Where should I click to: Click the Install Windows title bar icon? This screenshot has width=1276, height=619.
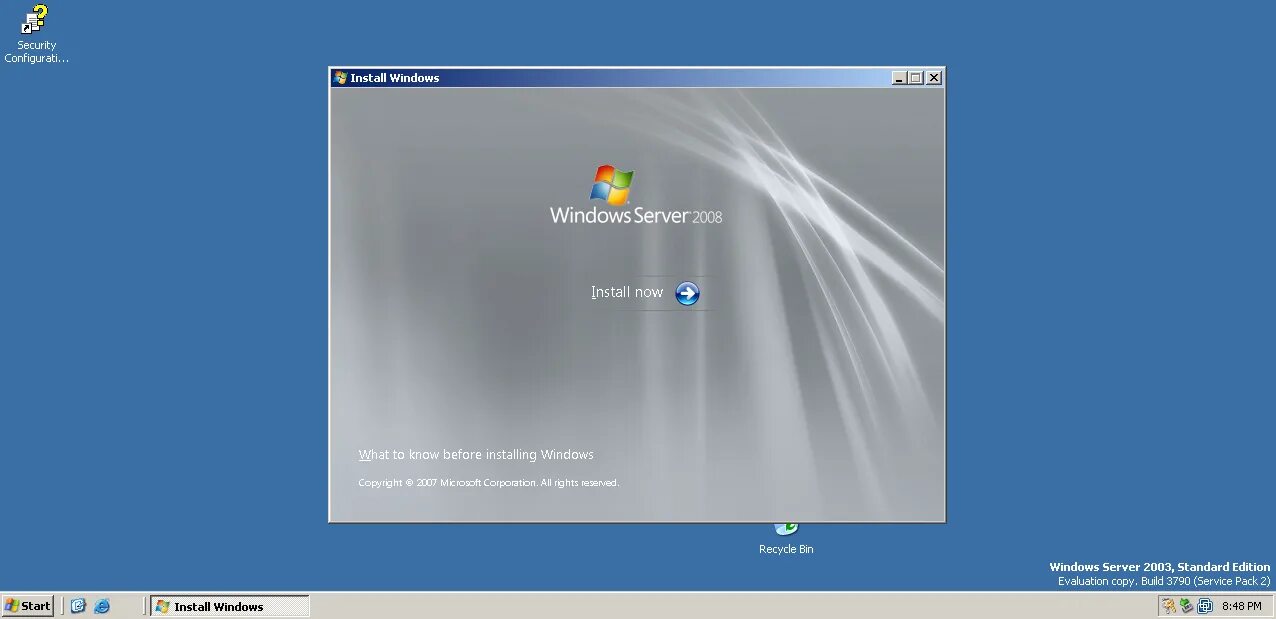pos(340,78)
